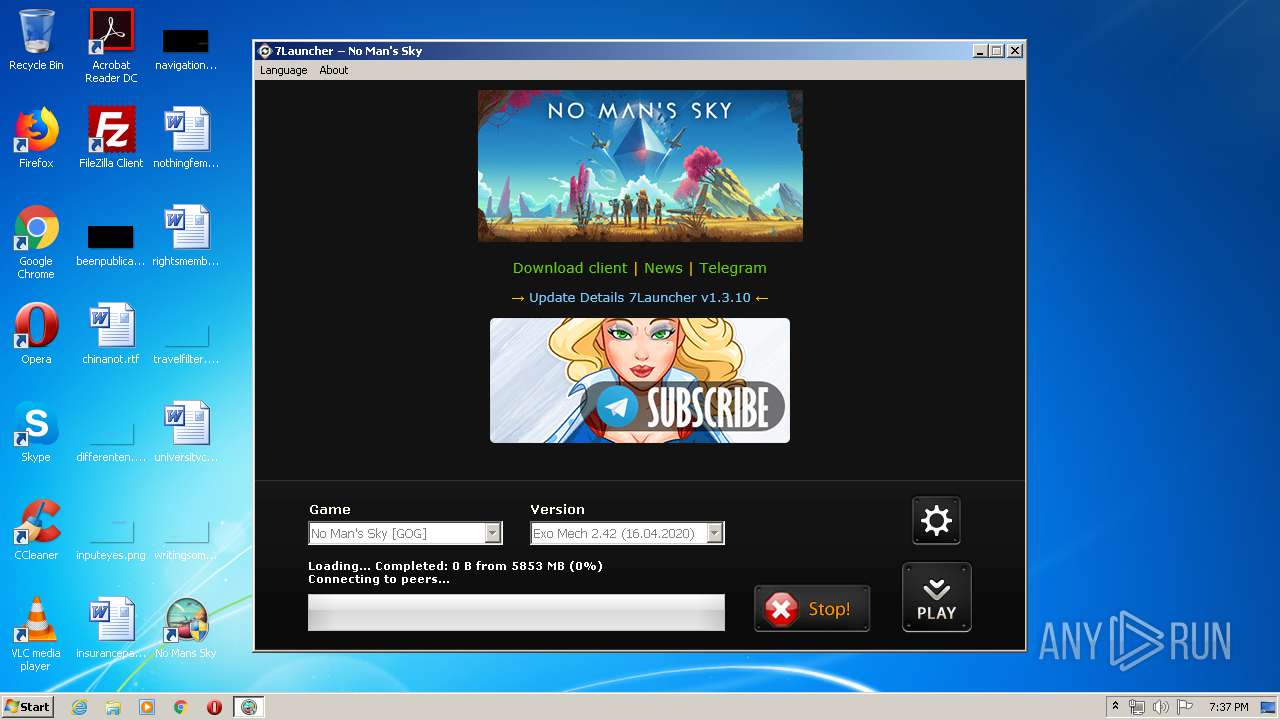Click the download progress bar
Viewport: 1280px width, 720px height.
click(x=516, y=613)
